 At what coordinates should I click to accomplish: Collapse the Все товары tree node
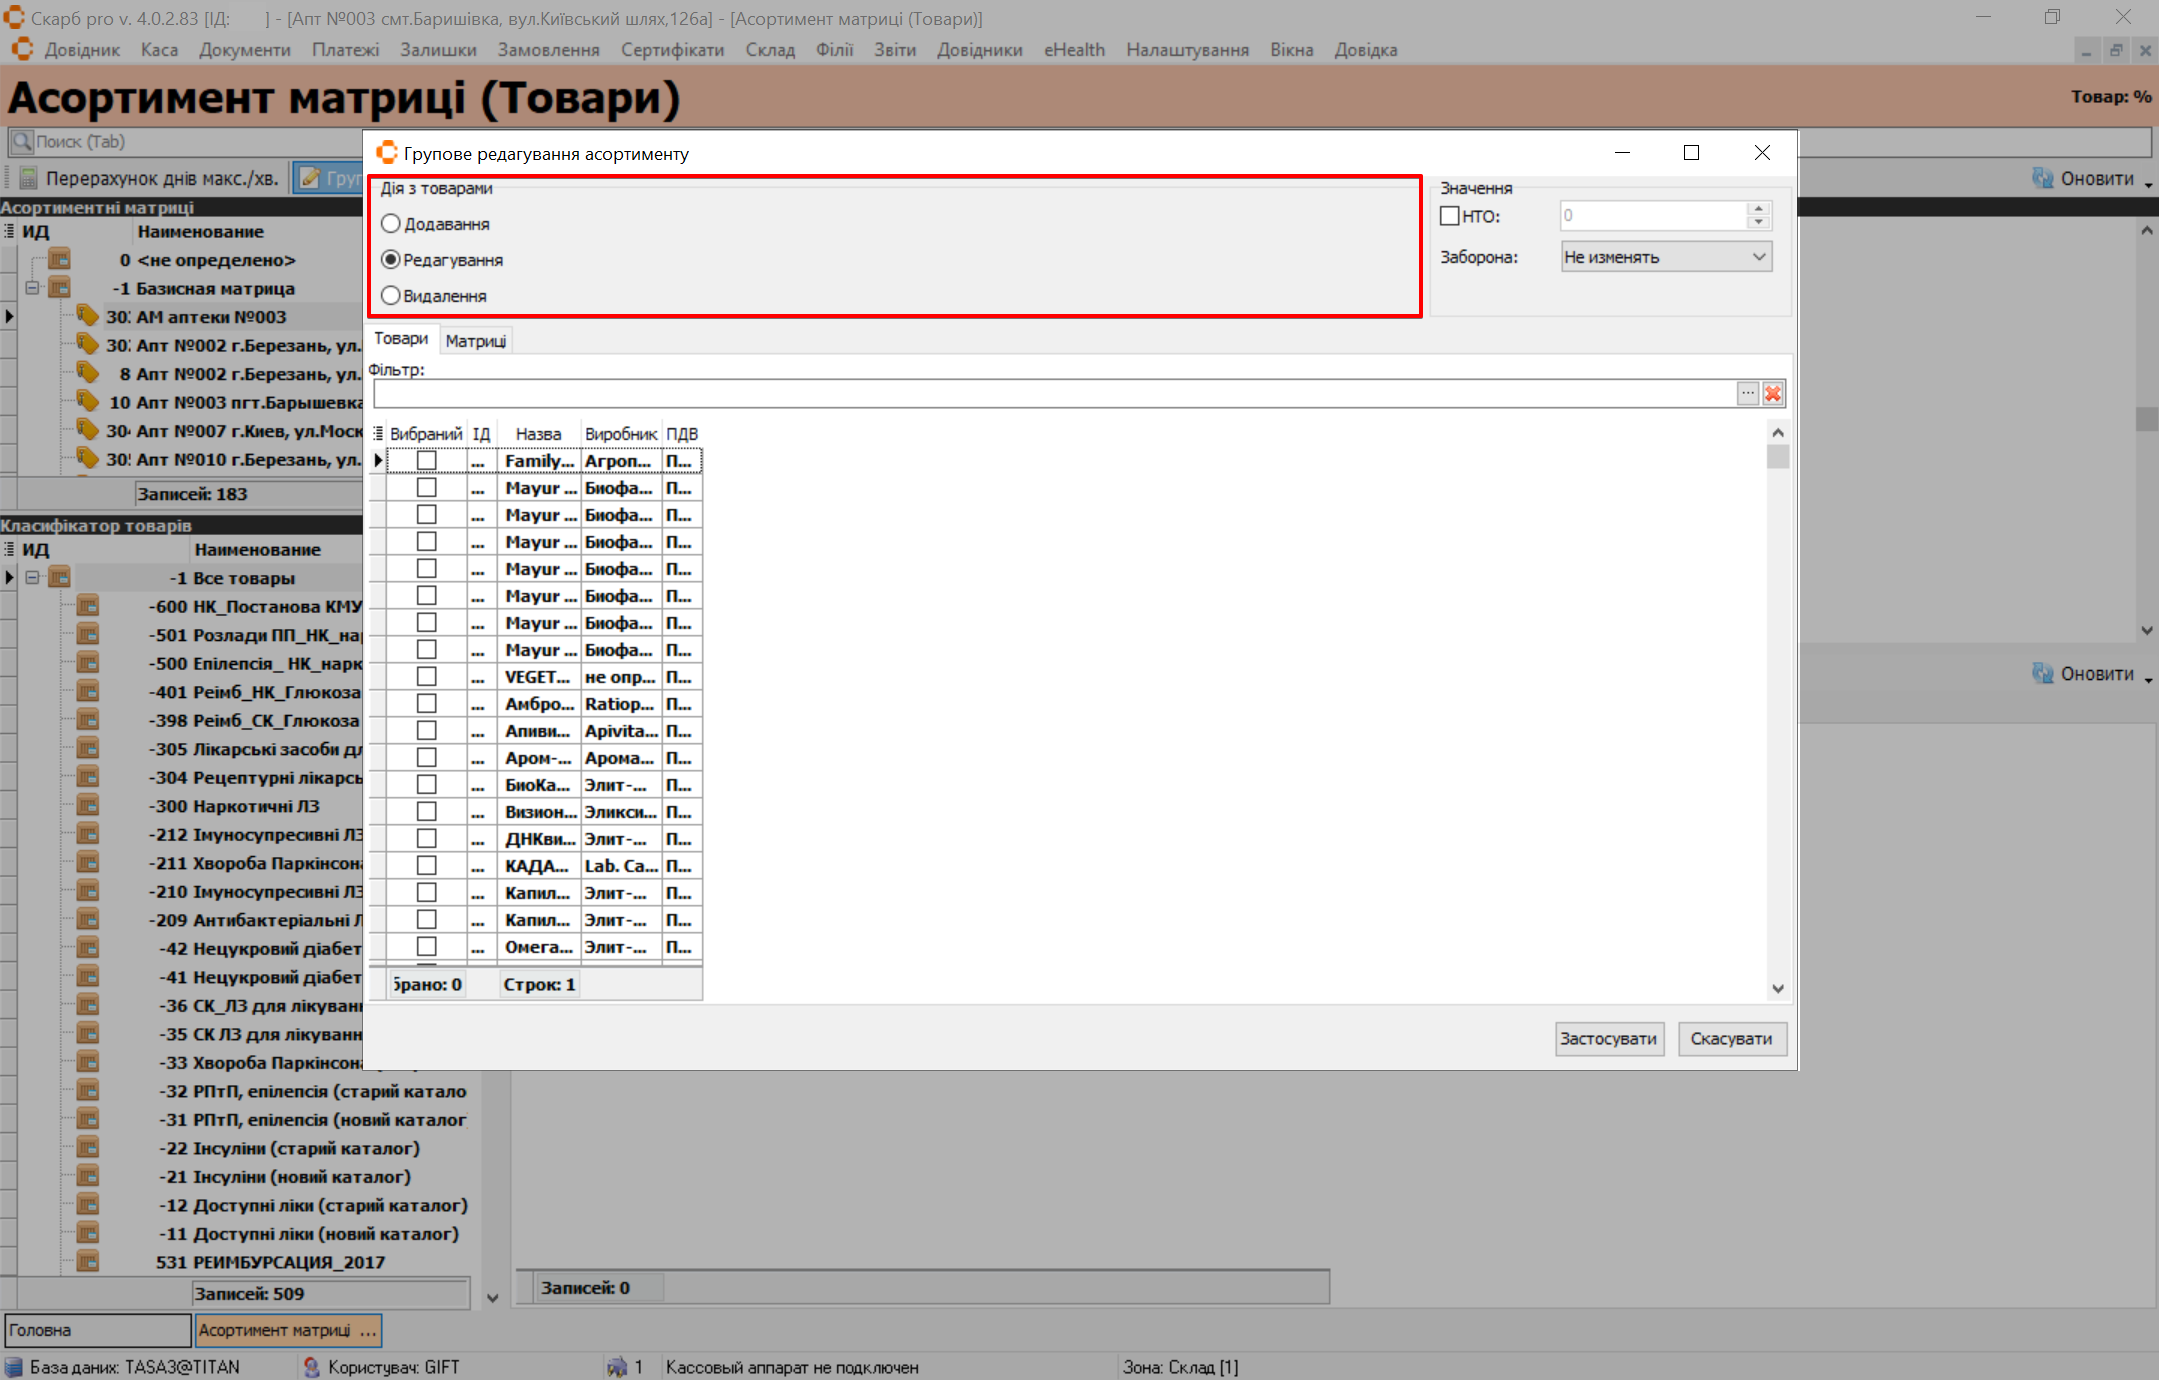(33, 578)
